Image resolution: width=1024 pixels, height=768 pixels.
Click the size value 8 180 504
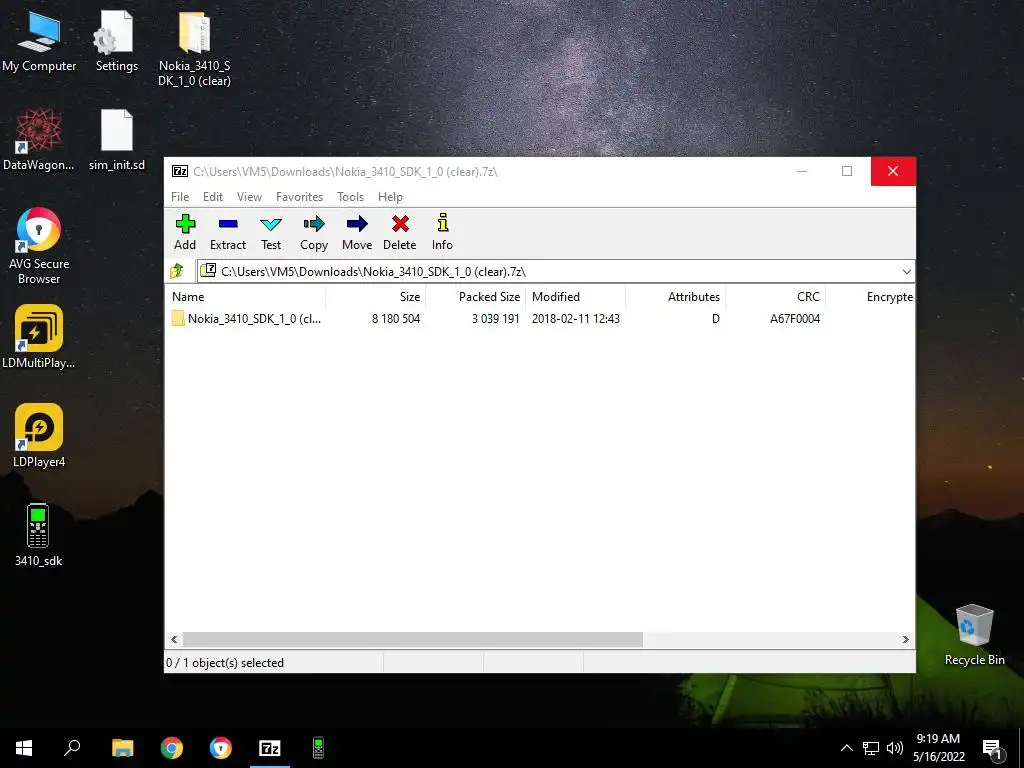[396, 319]
